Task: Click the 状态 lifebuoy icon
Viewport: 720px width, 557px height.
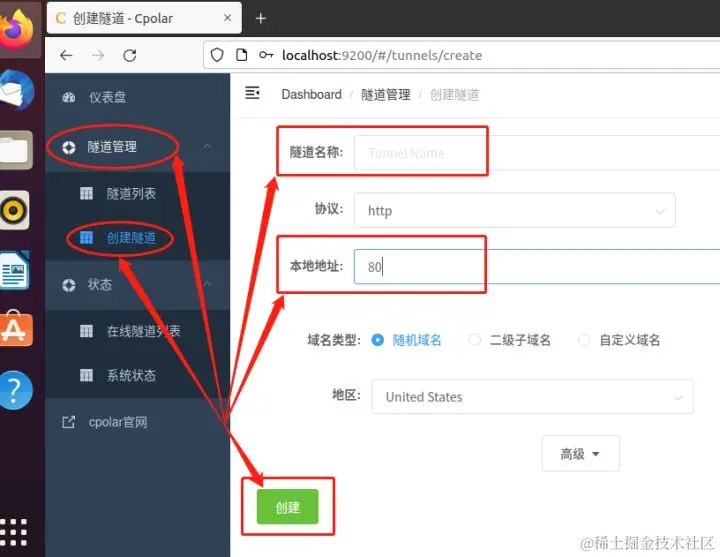Action: click(69, 285)
